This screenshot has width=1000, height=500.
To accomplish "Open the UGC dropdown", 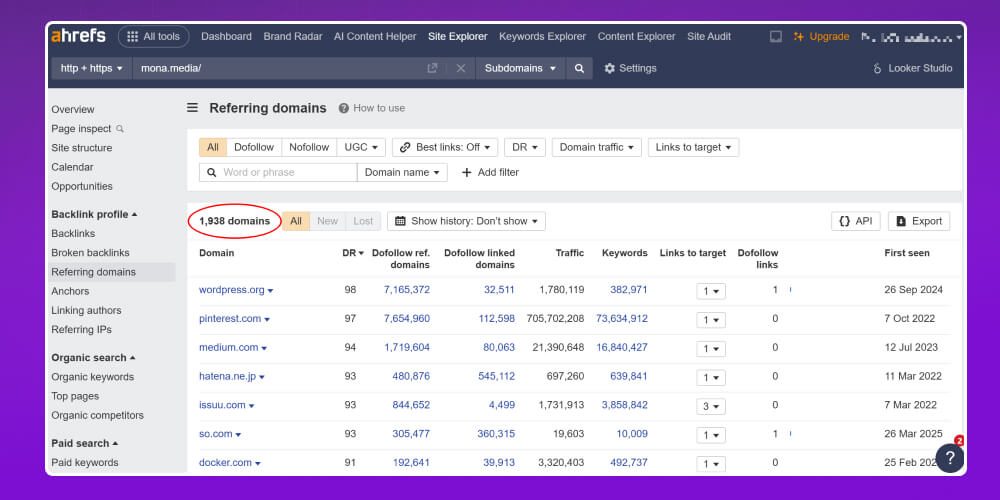I will point(361,147).
